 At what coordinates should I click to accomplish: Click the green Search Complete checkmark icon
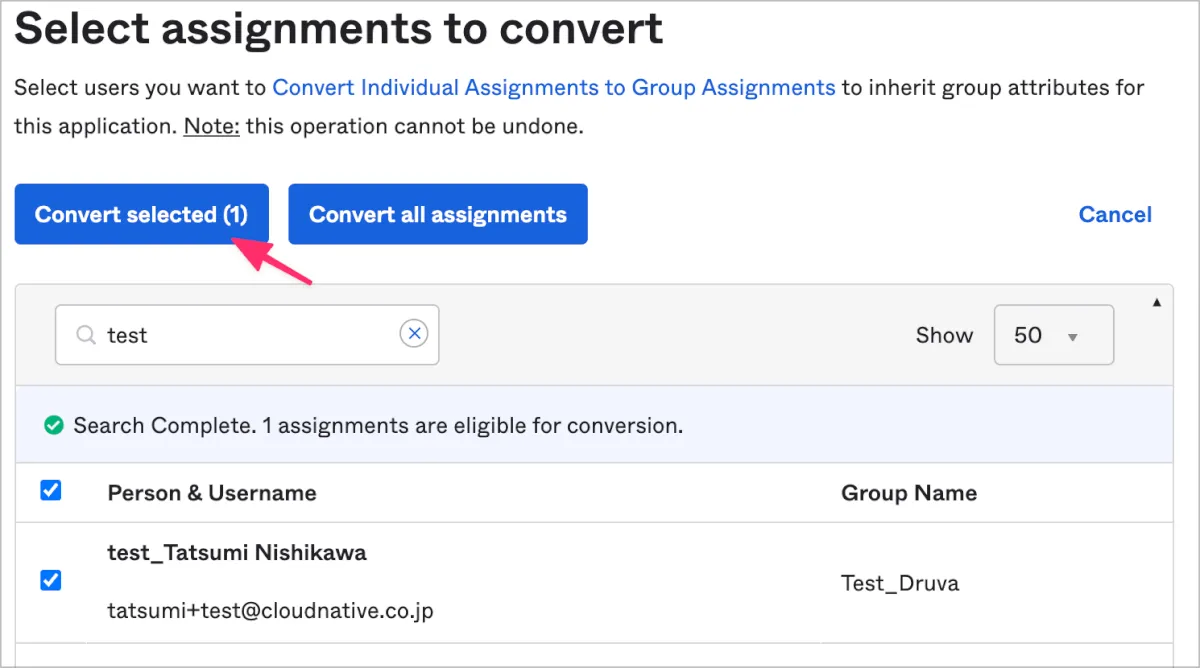tap(53, 426)
